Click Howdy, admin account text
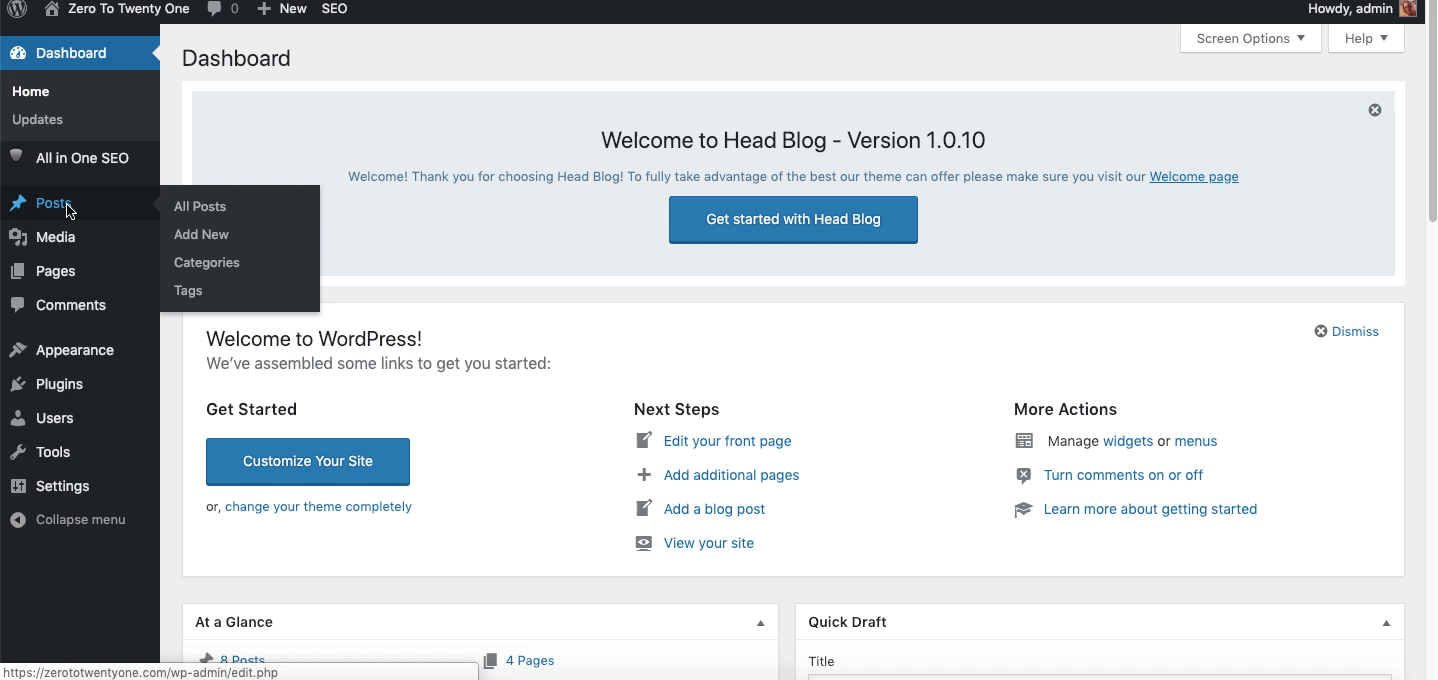The width and height of the screenshot is (1438, 680). pyautogui.click(x=1350, y=9)
